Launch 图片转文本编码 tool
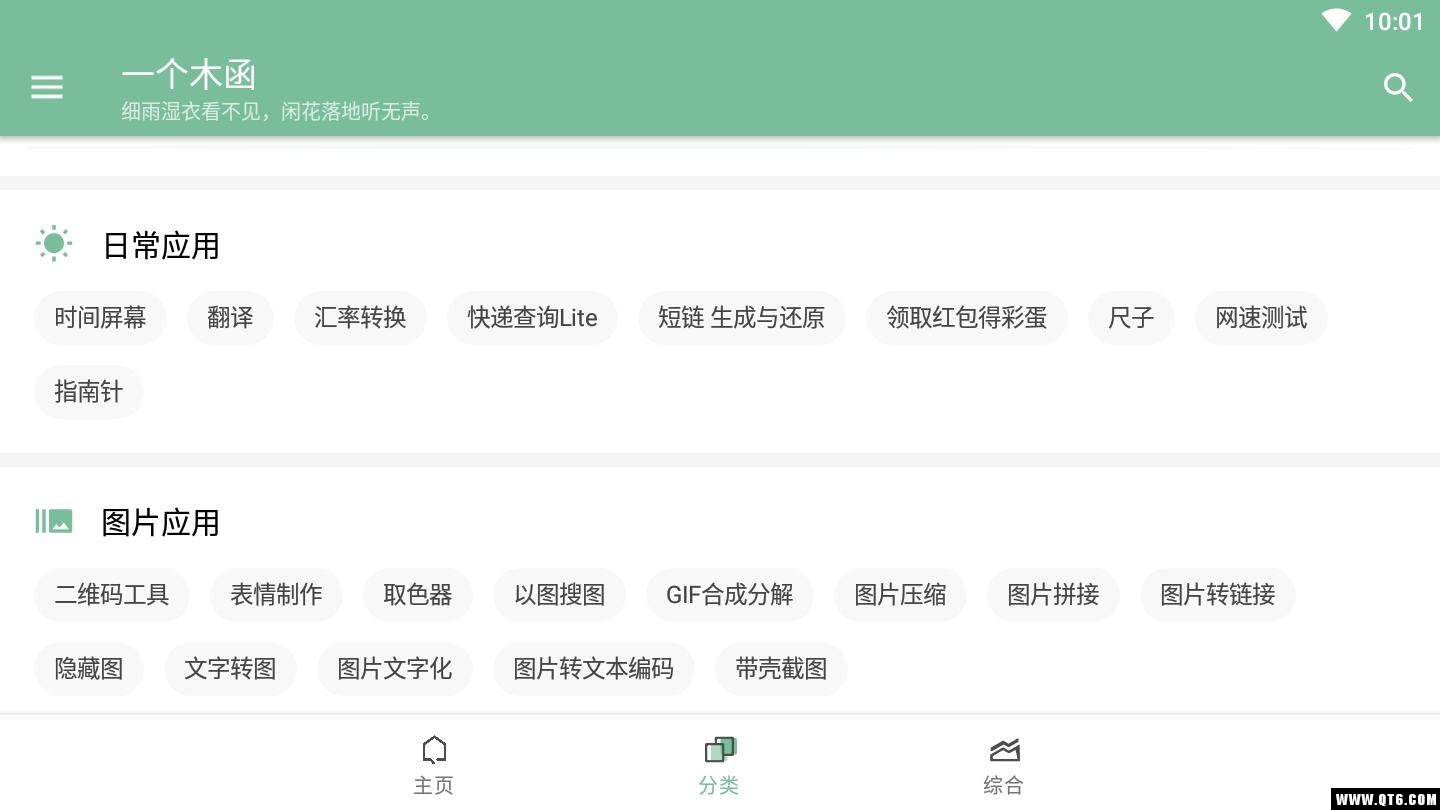The image size is (1440, 810). 594,669
